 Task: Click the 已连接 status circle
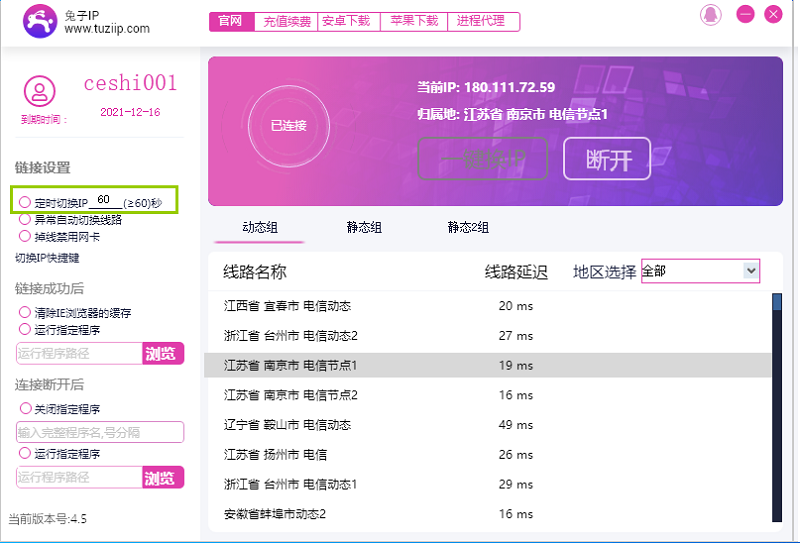pos(288,126)
